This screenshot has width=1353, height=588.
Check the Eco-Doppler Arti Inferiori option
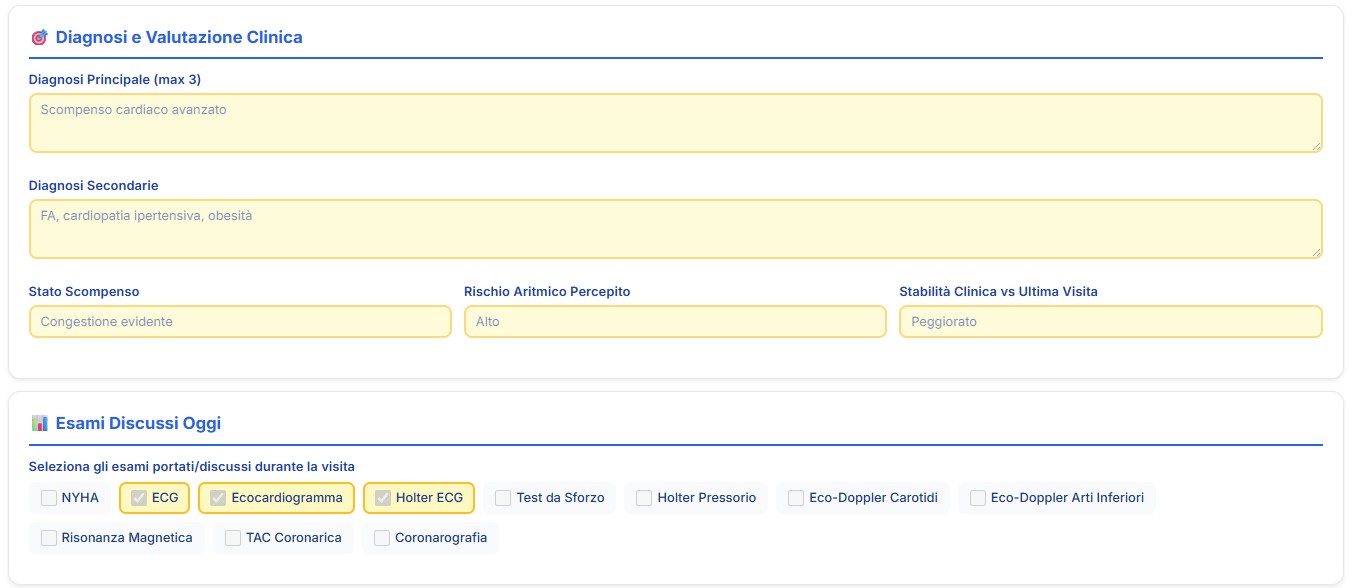coord(978,498)
